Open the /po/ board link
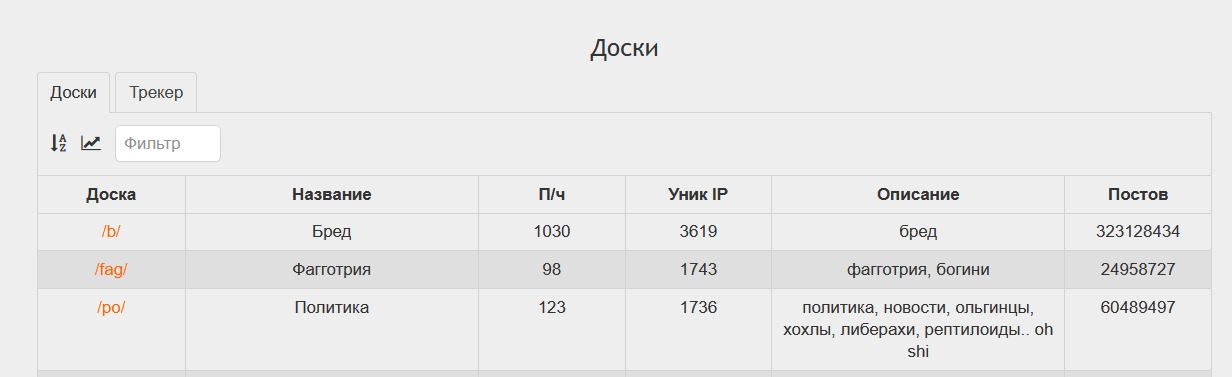 (111, 307)
